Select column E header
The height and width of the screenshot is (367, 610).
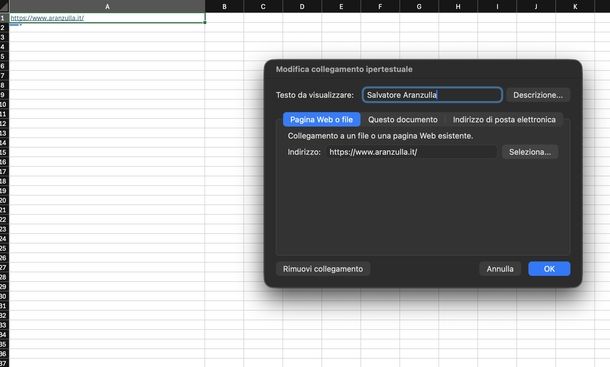[x=341, y=6]
